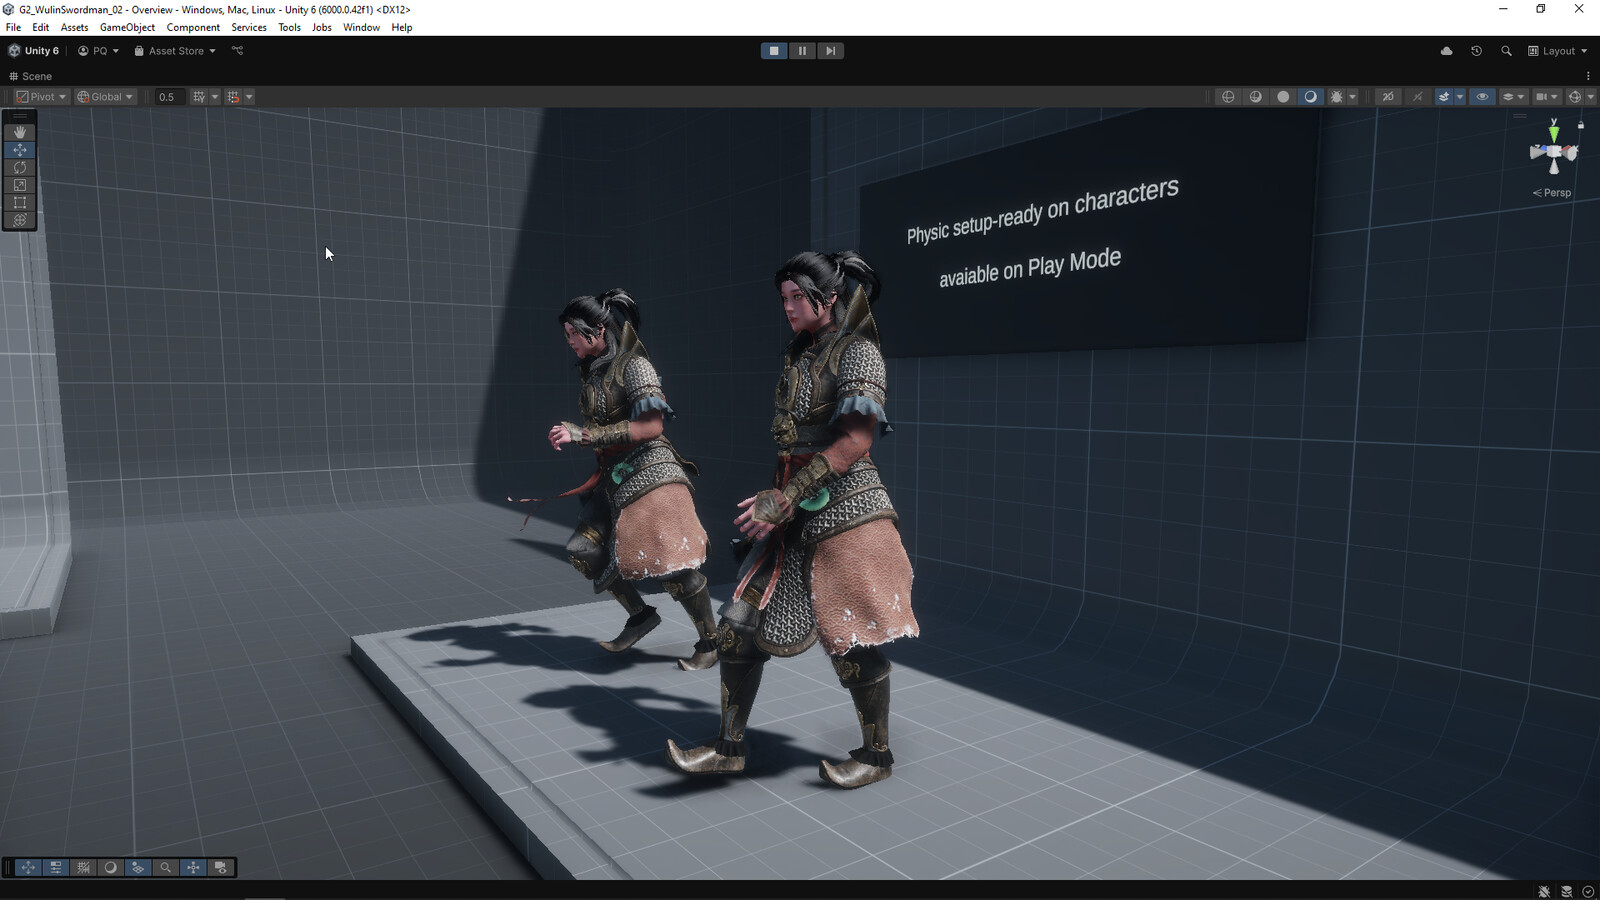
Task: Select the Move tool
Action: (x=20, y=150)
